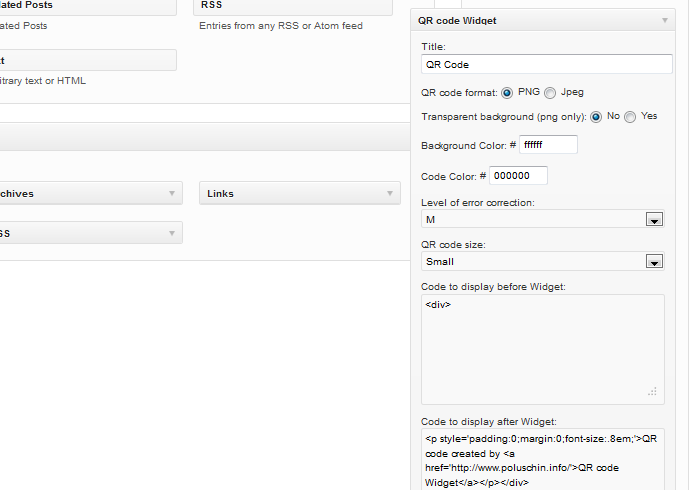Screen dimensions: 695x490
Task: Edit Code to display before Widget textarea
Action: click(x=543, y=349)
